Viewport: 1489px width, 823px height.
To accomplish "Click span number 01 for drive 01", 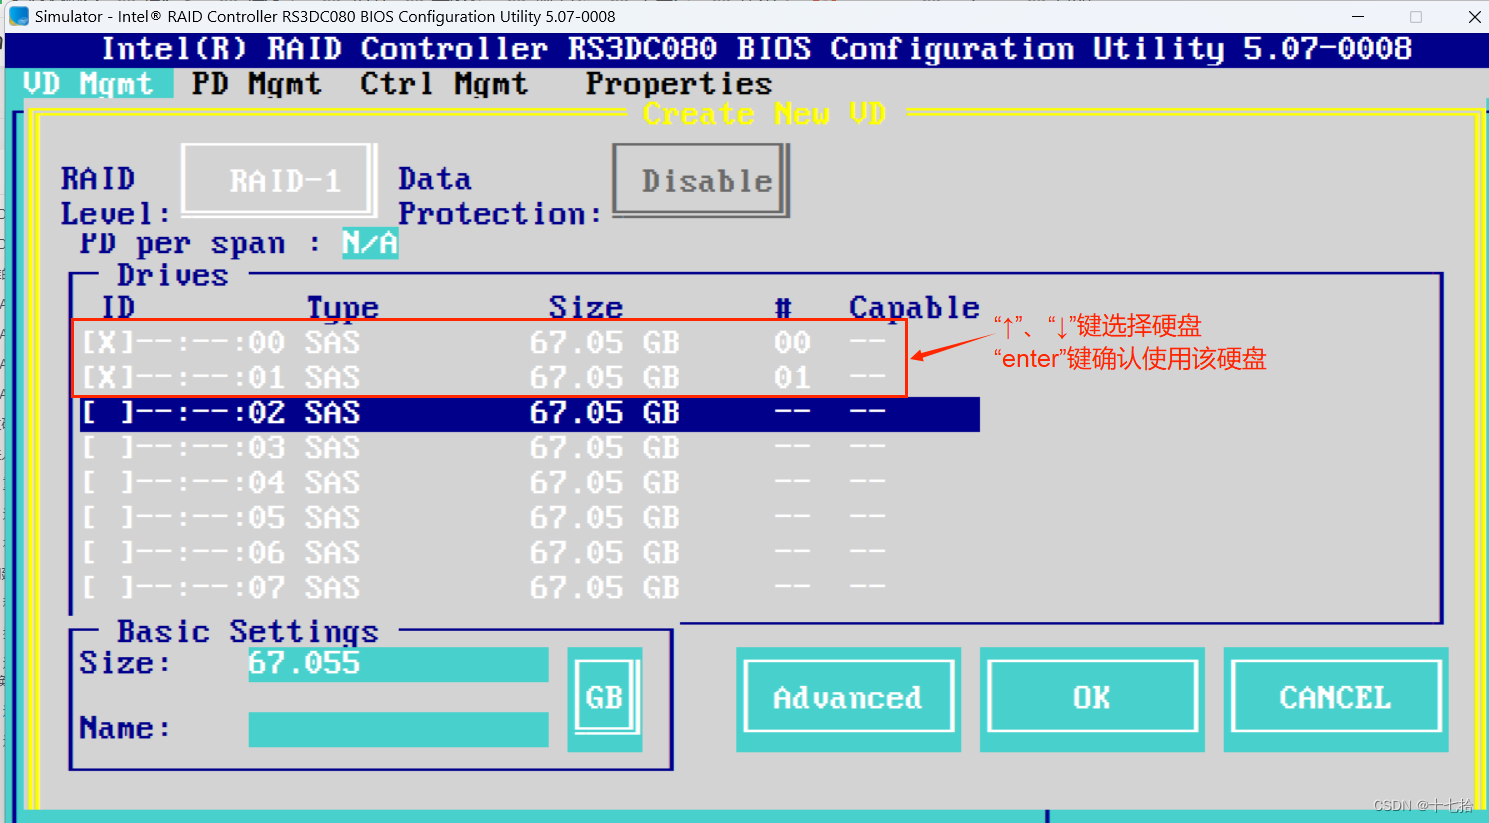I will pyautogui.click(x=792, y=378).
